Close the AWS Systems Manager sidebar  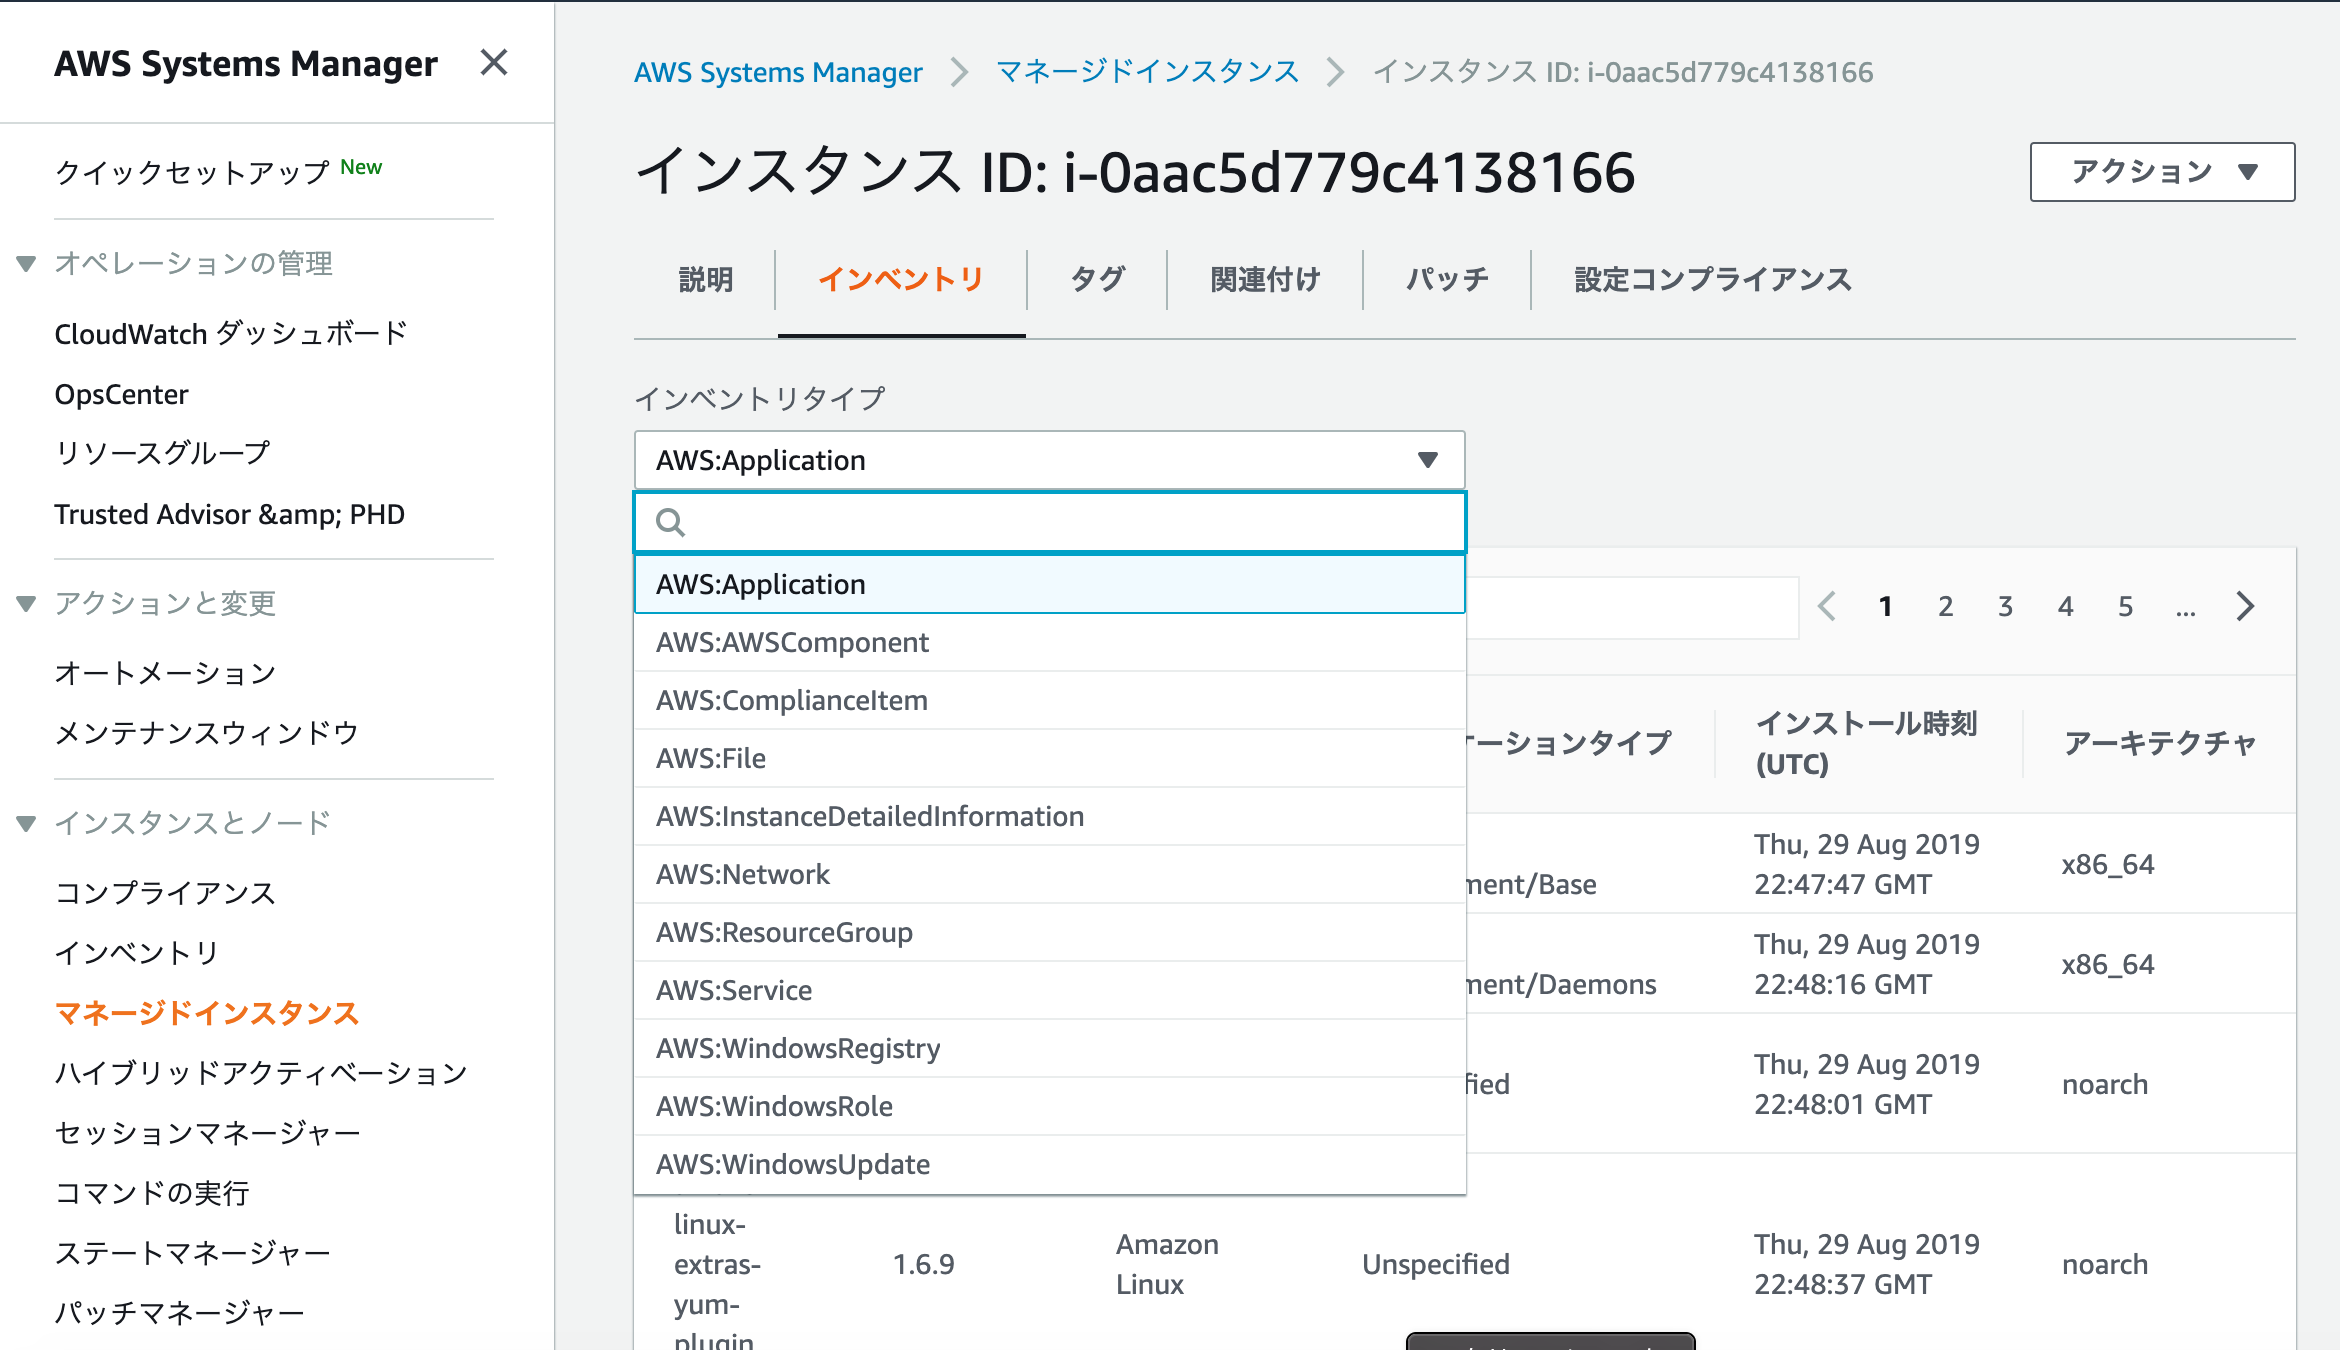pos(494,63)
